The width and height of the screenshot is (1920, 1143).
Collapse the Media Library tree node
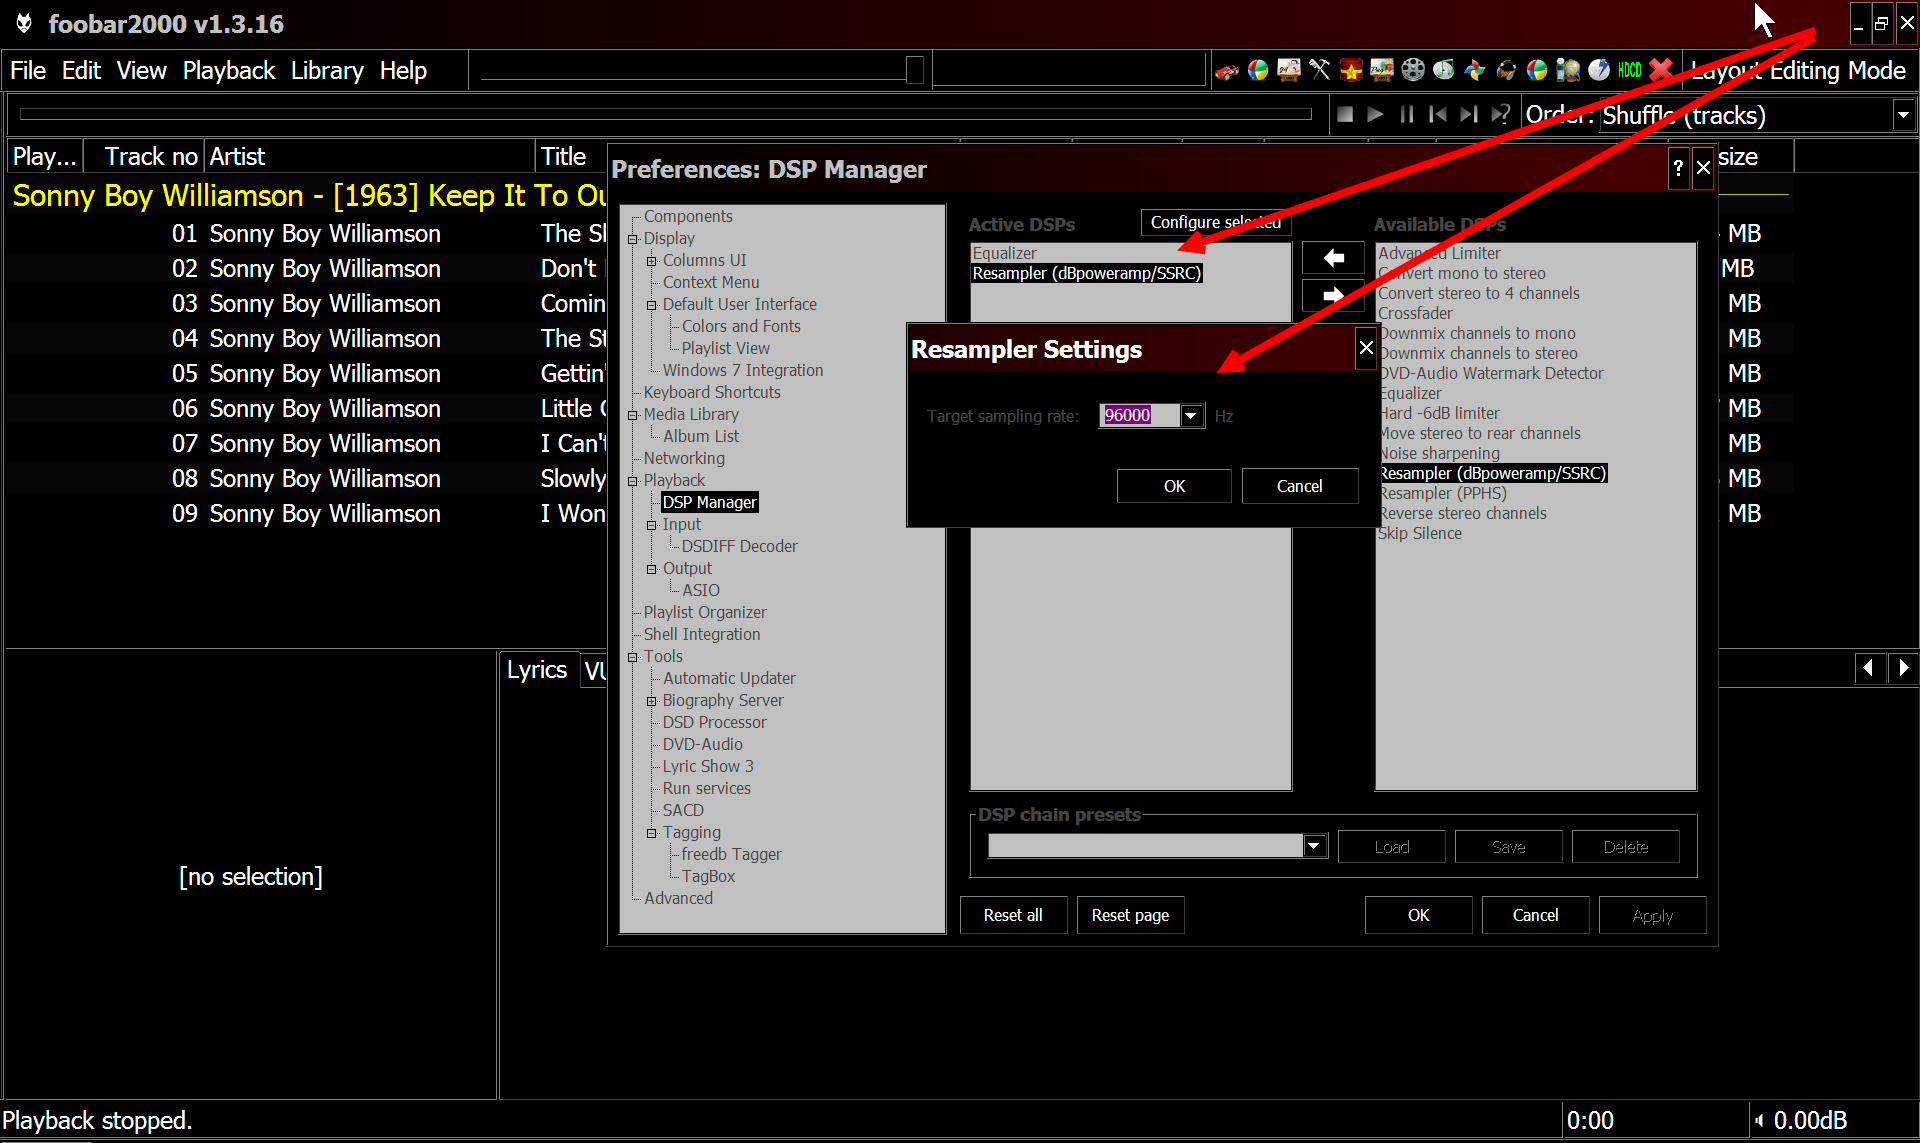point(632,415)
